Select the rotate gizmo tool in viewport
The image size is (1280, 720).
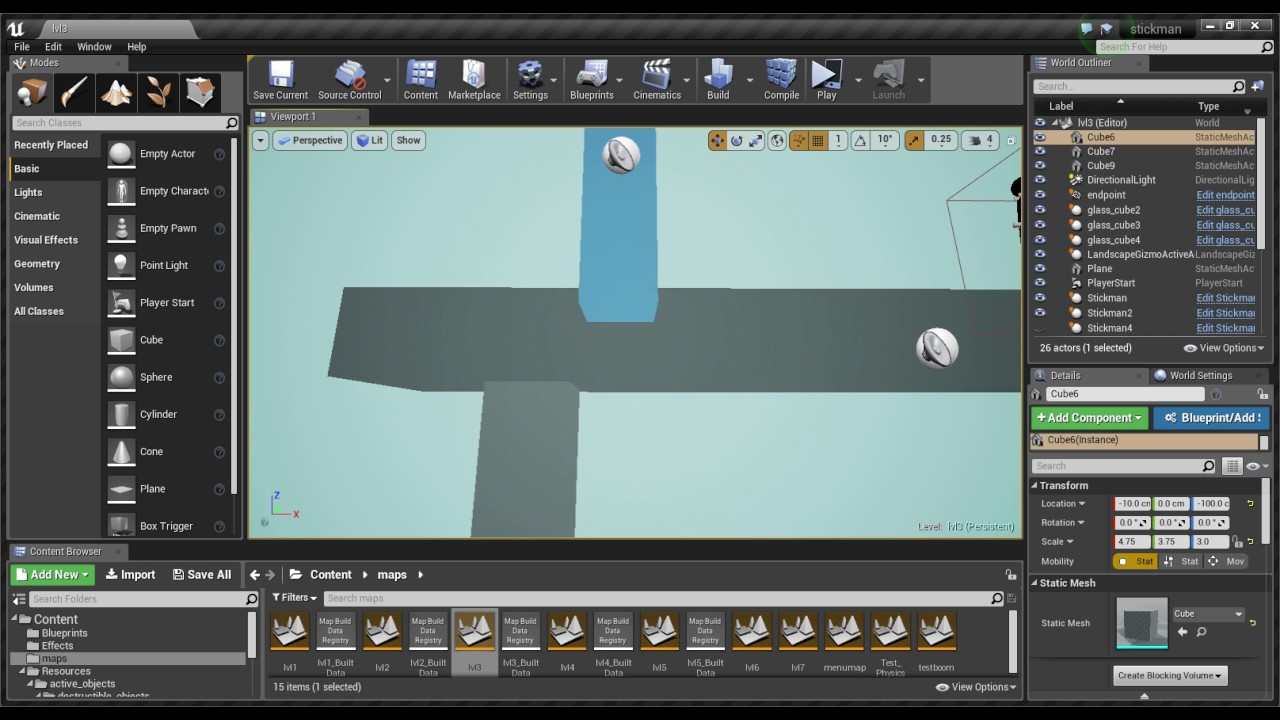736,141
